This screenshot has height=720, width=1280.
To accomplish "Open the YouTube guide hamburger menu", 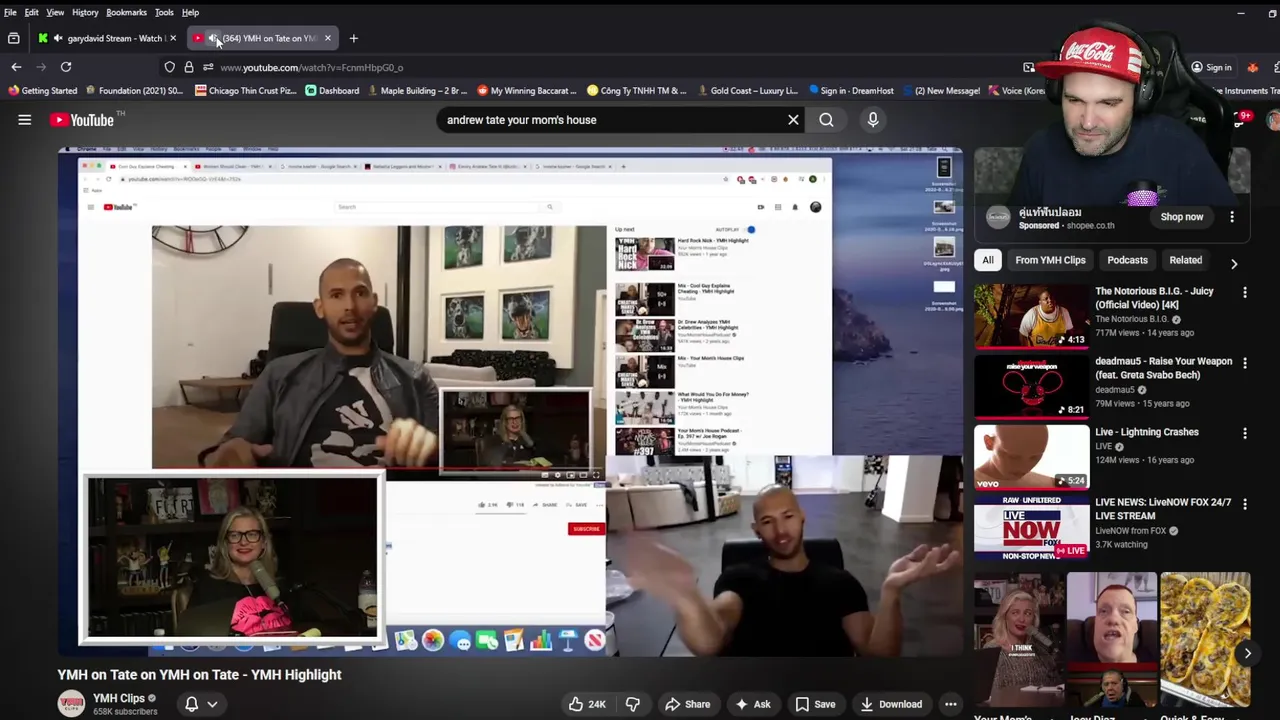I will click(x=25, y=120).
